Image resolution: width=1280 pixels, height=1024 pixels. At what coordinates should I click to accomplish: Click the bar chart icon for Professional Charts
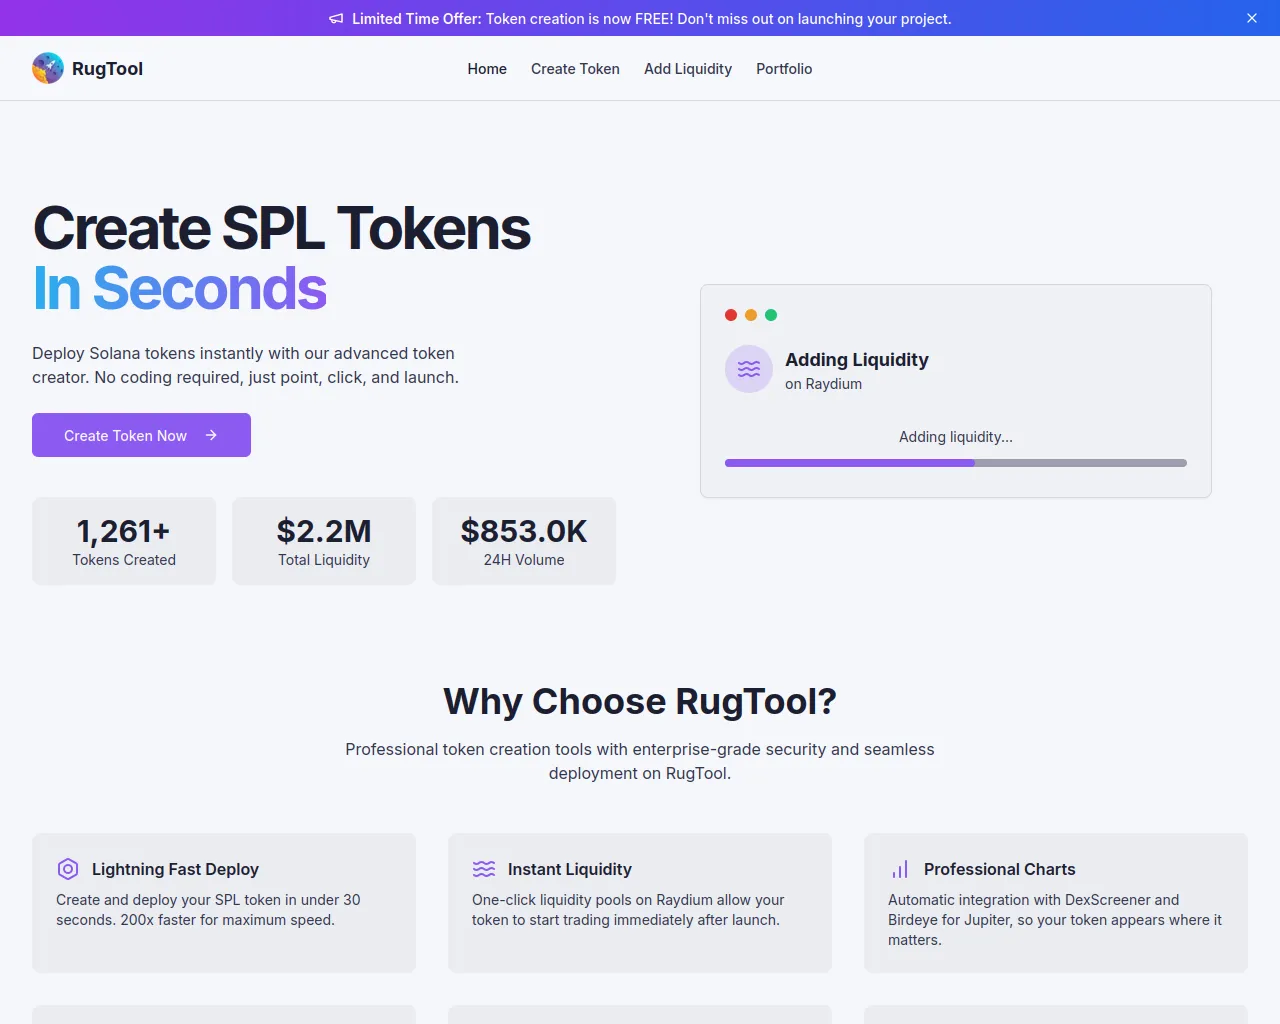coord(900,869)
